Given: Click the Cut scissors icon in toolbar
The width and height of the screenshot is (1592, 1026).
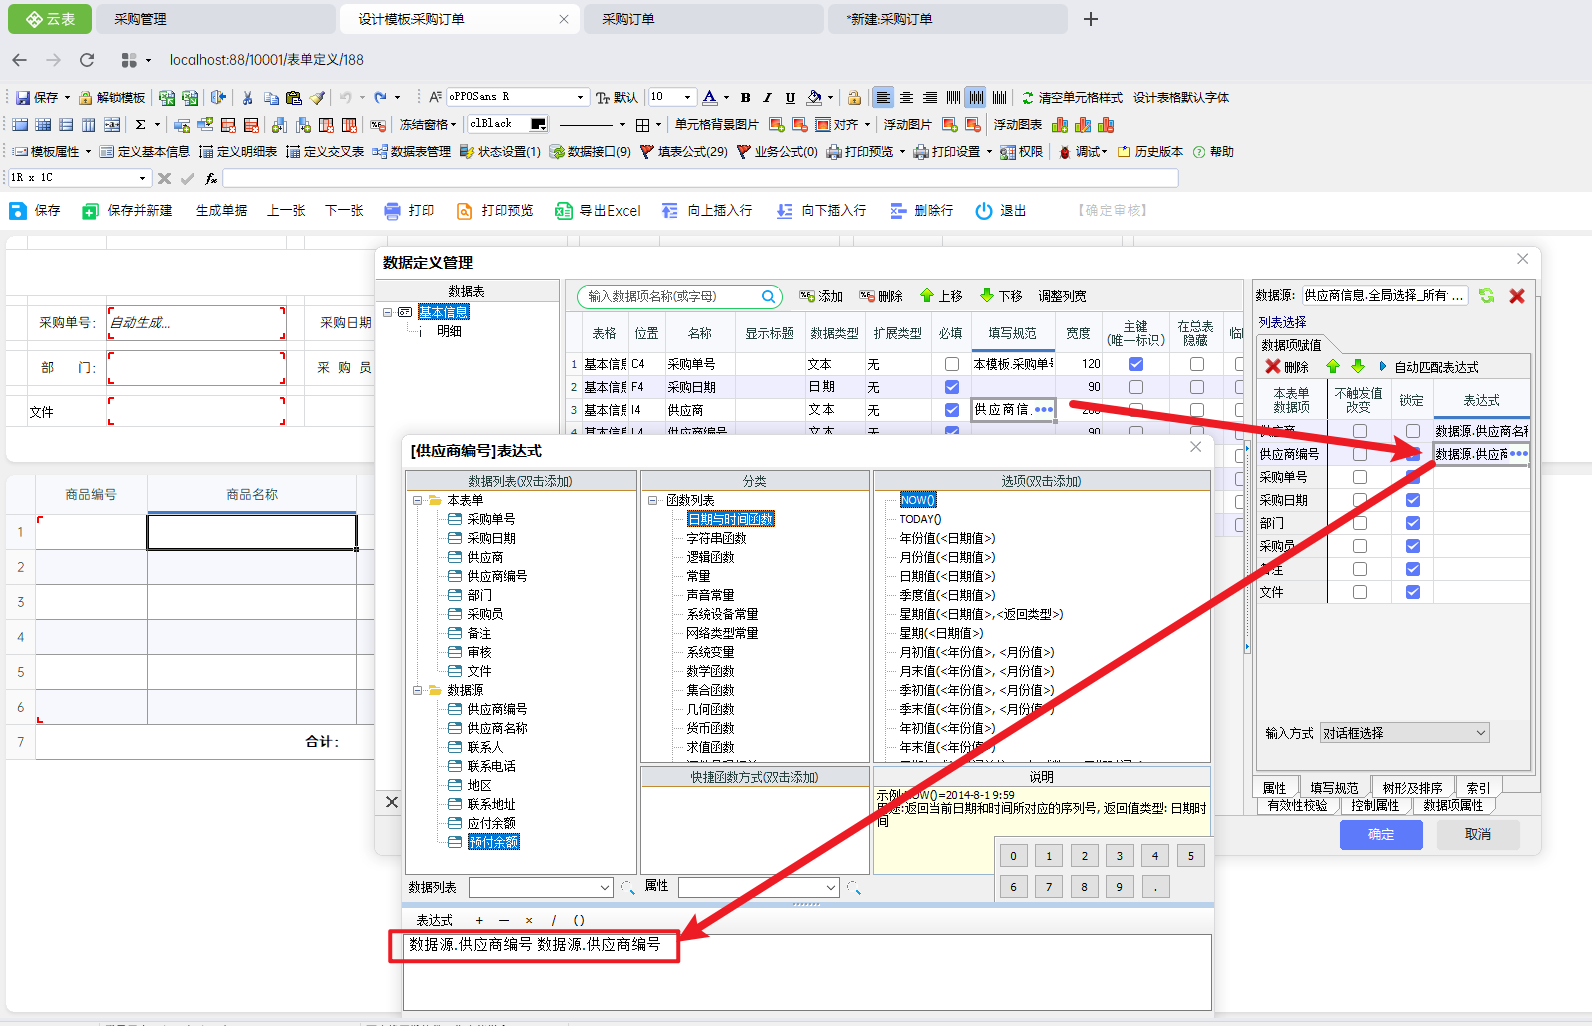Looking at the screenshot, I should [247, 98].
